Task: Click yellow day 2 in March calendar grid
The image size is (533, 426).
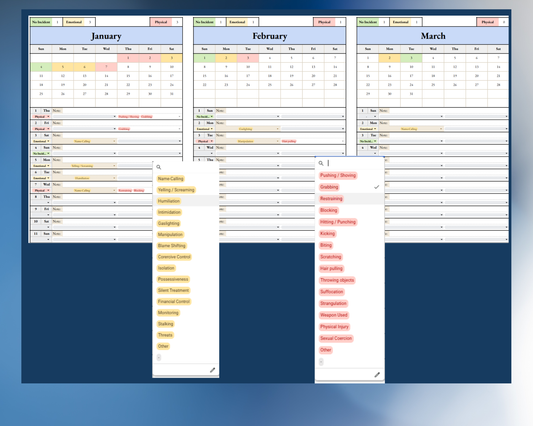Action: coord(390,58)
